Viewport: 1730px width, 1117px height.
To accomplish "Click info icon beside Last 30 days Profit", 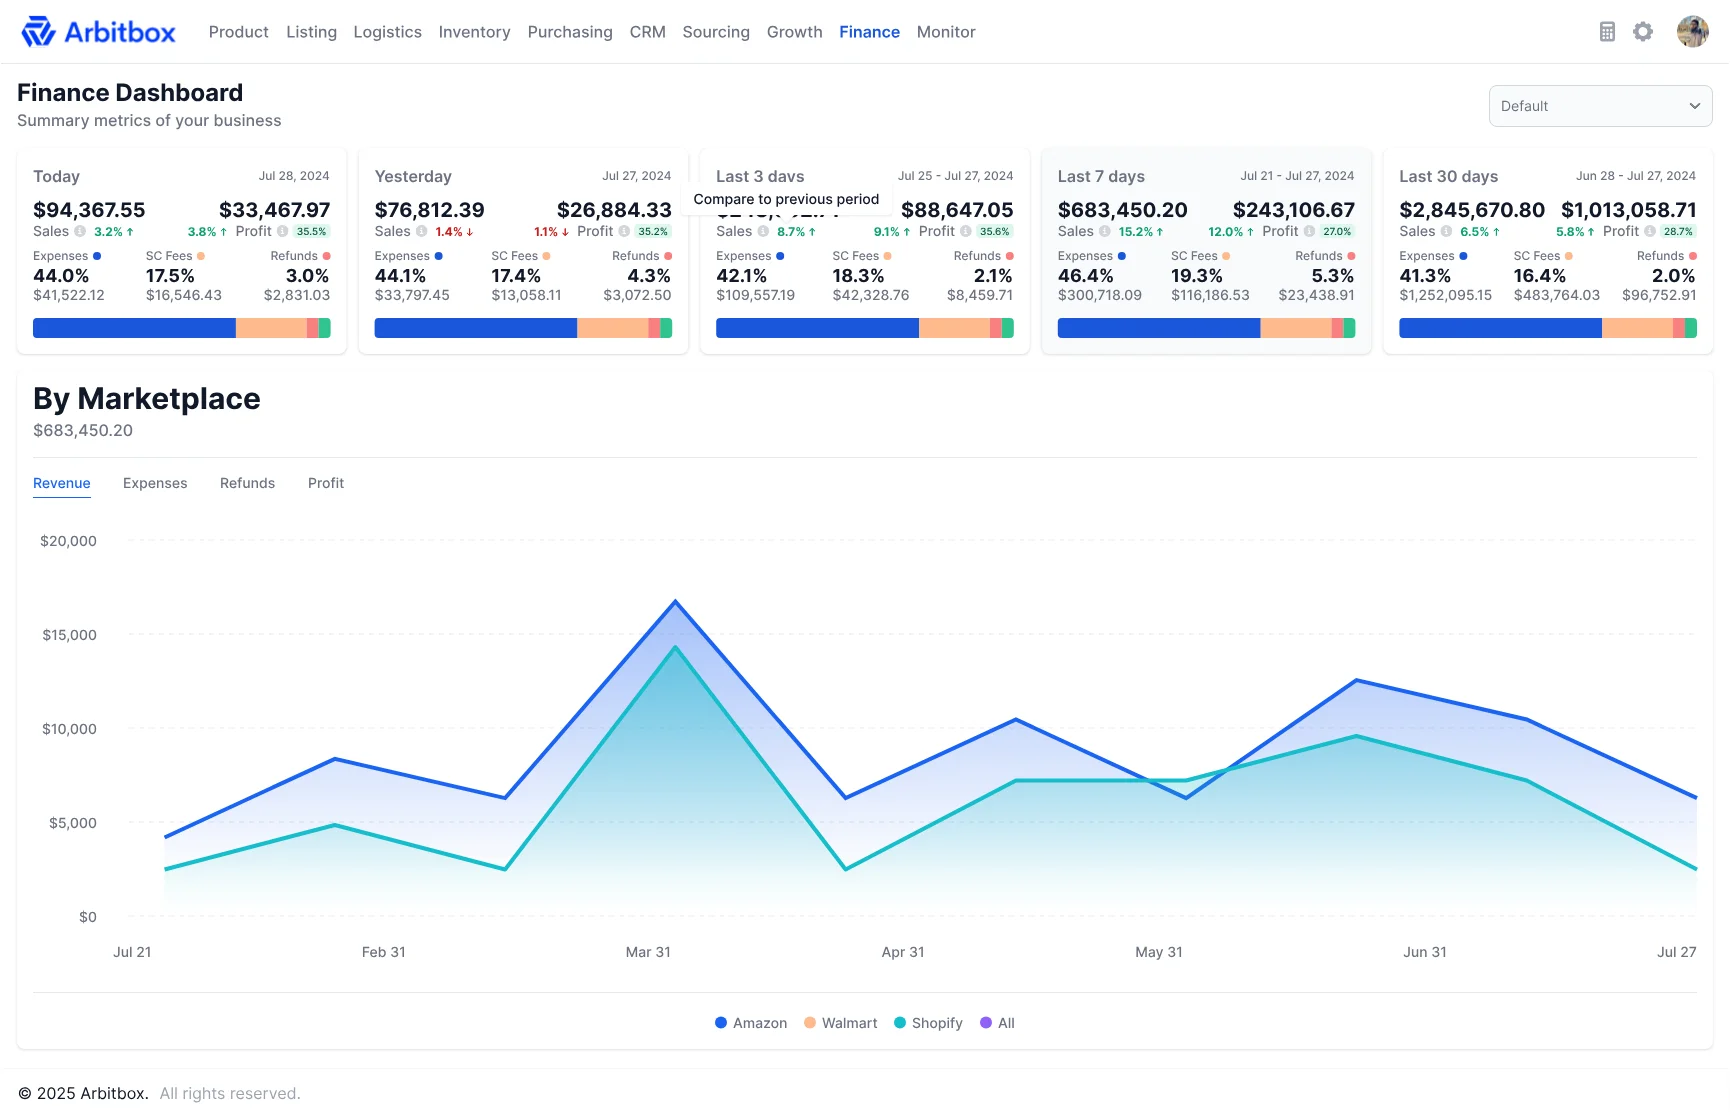I will pyautogui.click(x=1650, y=231).
